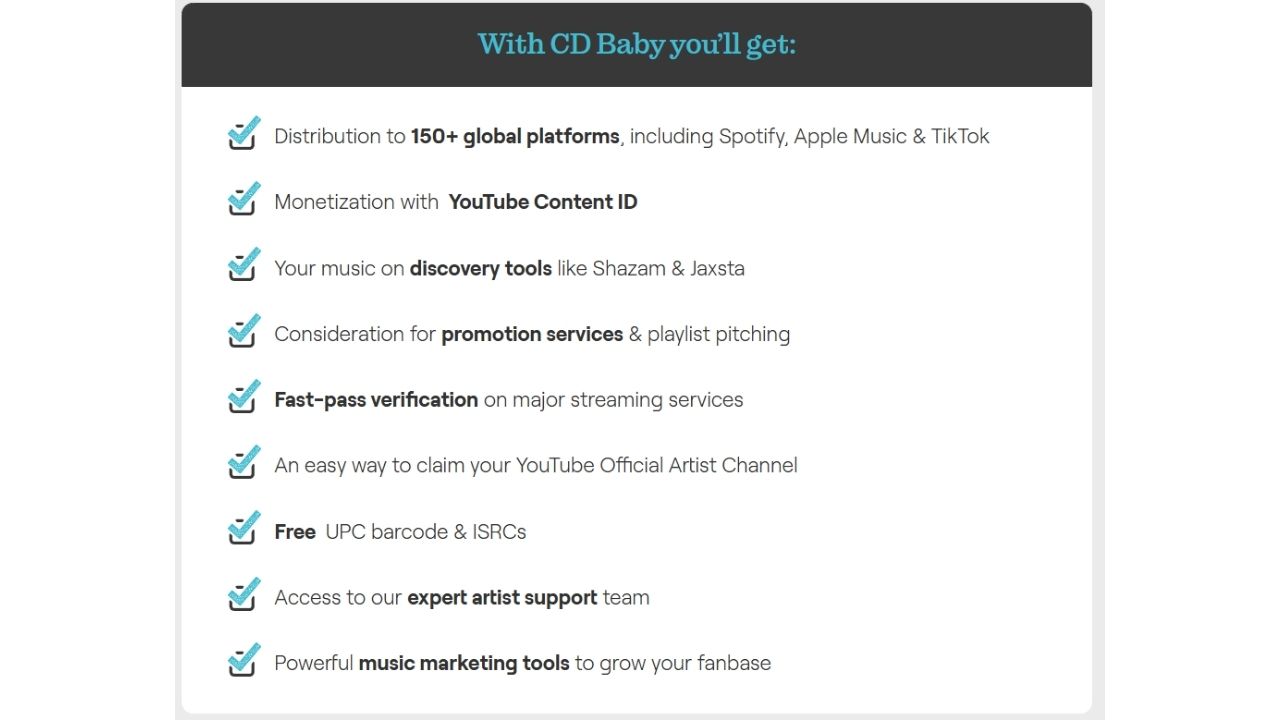
Task: Click the bold "promotion services" text
Action: 532,334
